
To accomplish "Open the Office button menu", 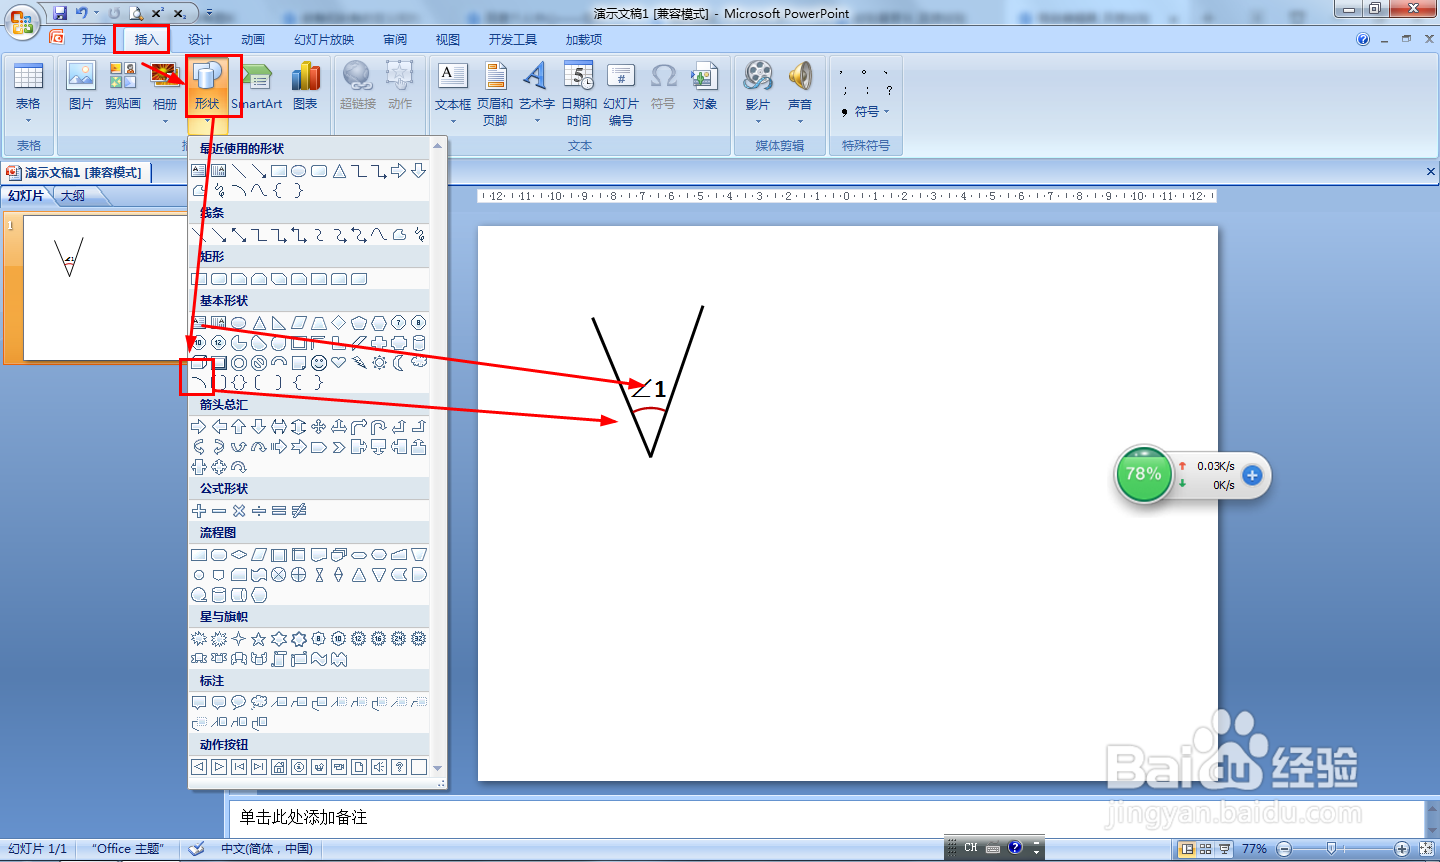I will coord(22,20).
